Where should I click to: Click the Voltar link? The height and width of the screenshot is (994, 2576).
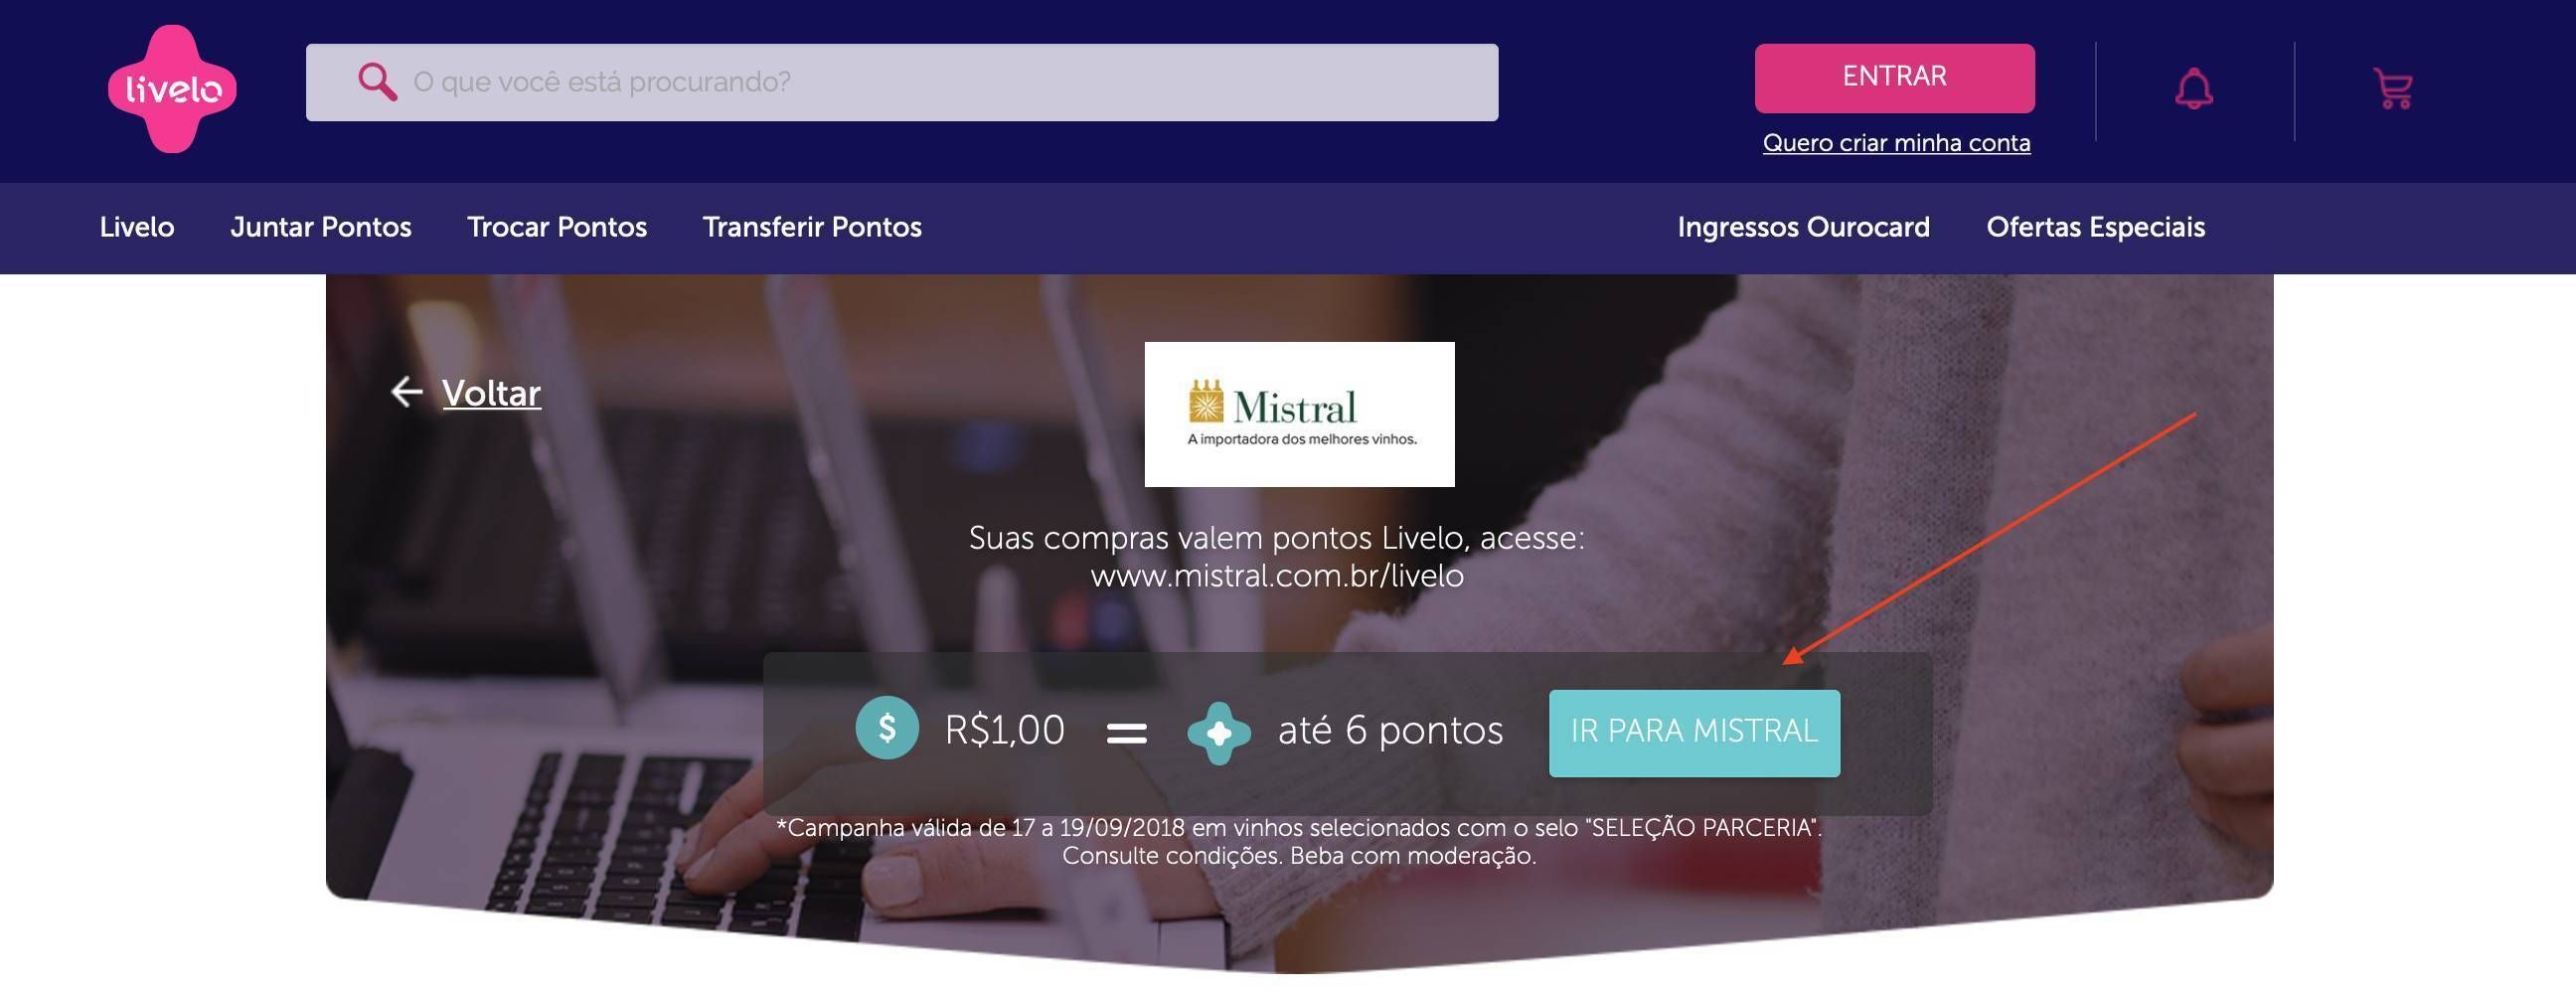[491, 393]
